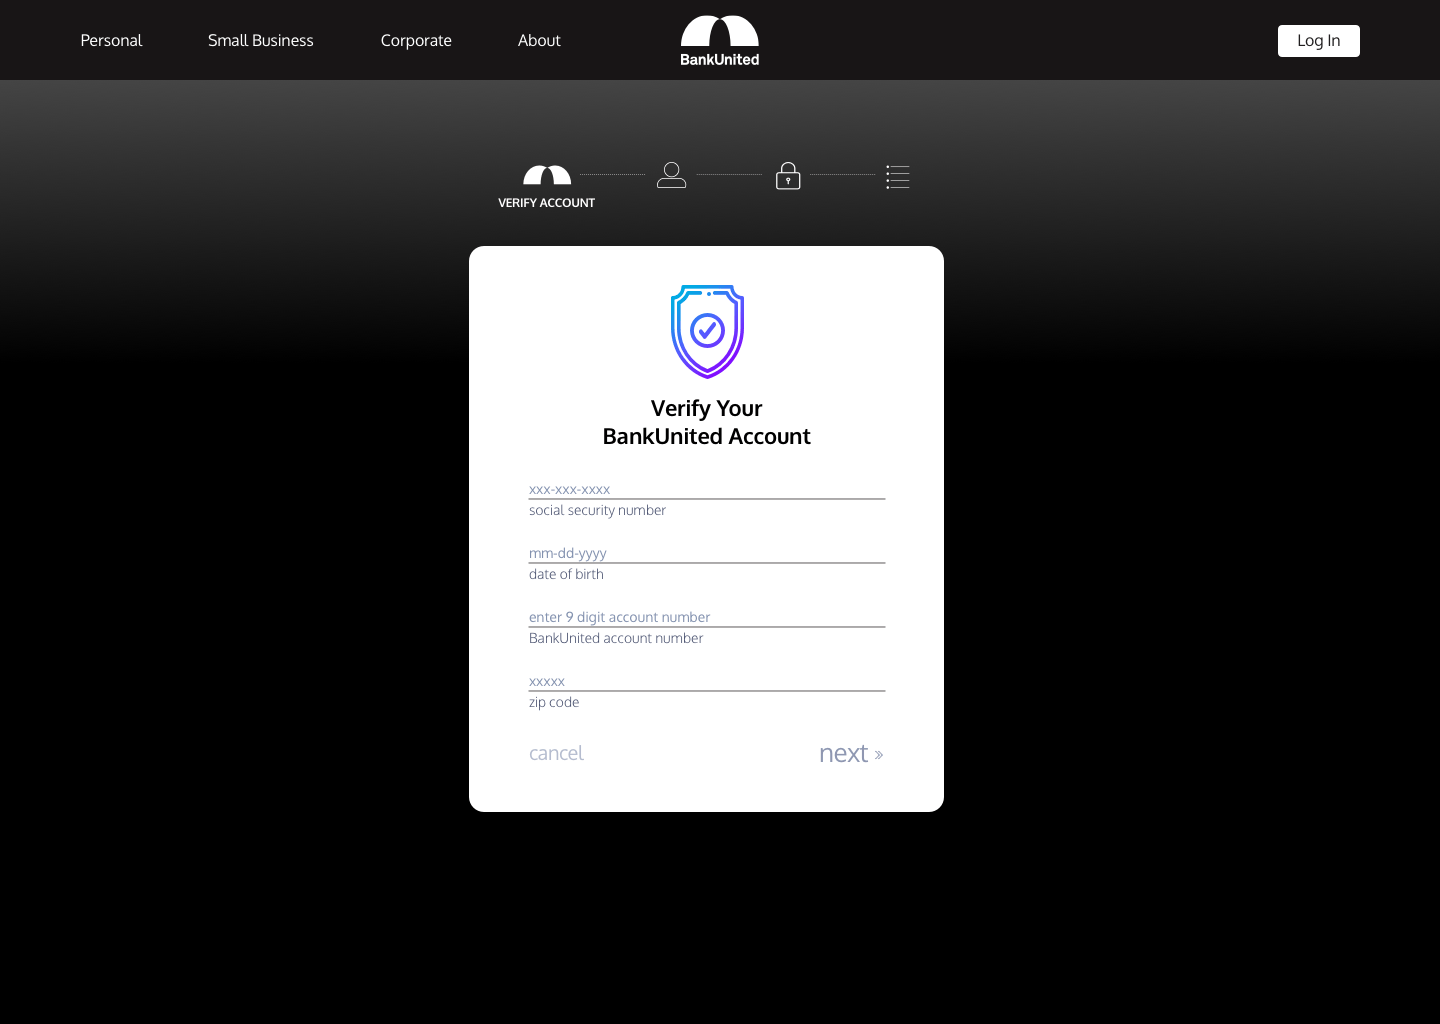The width and height of the screenshot is (1440, 1024).
Task: Click the 'zip code' label
Action: tap(554, 702)
